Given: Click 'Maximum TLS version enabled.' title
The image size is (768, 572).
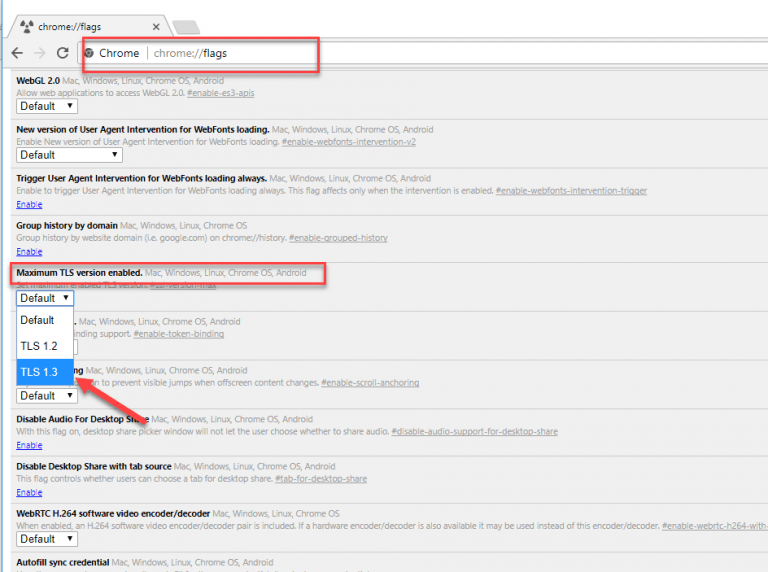Looking at the screenshot, I should (x=79, y=273).
